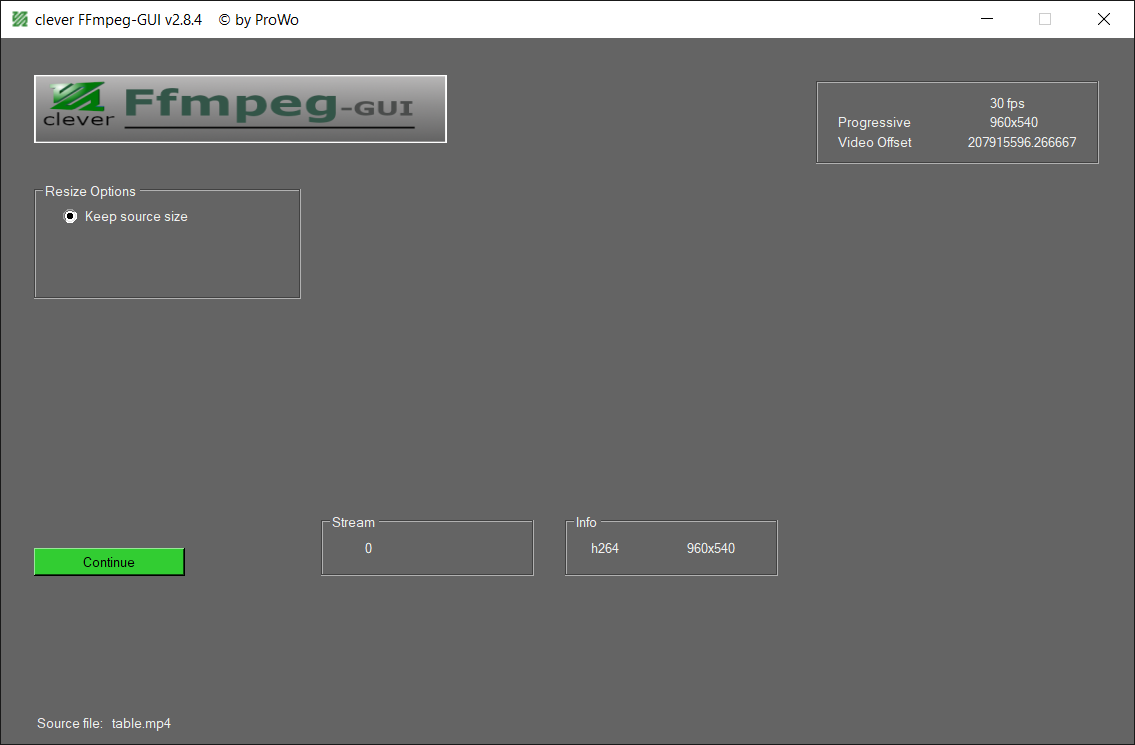Click the 30 fps value
The width and height of the screenshot is (1135, 745).
1007,104
